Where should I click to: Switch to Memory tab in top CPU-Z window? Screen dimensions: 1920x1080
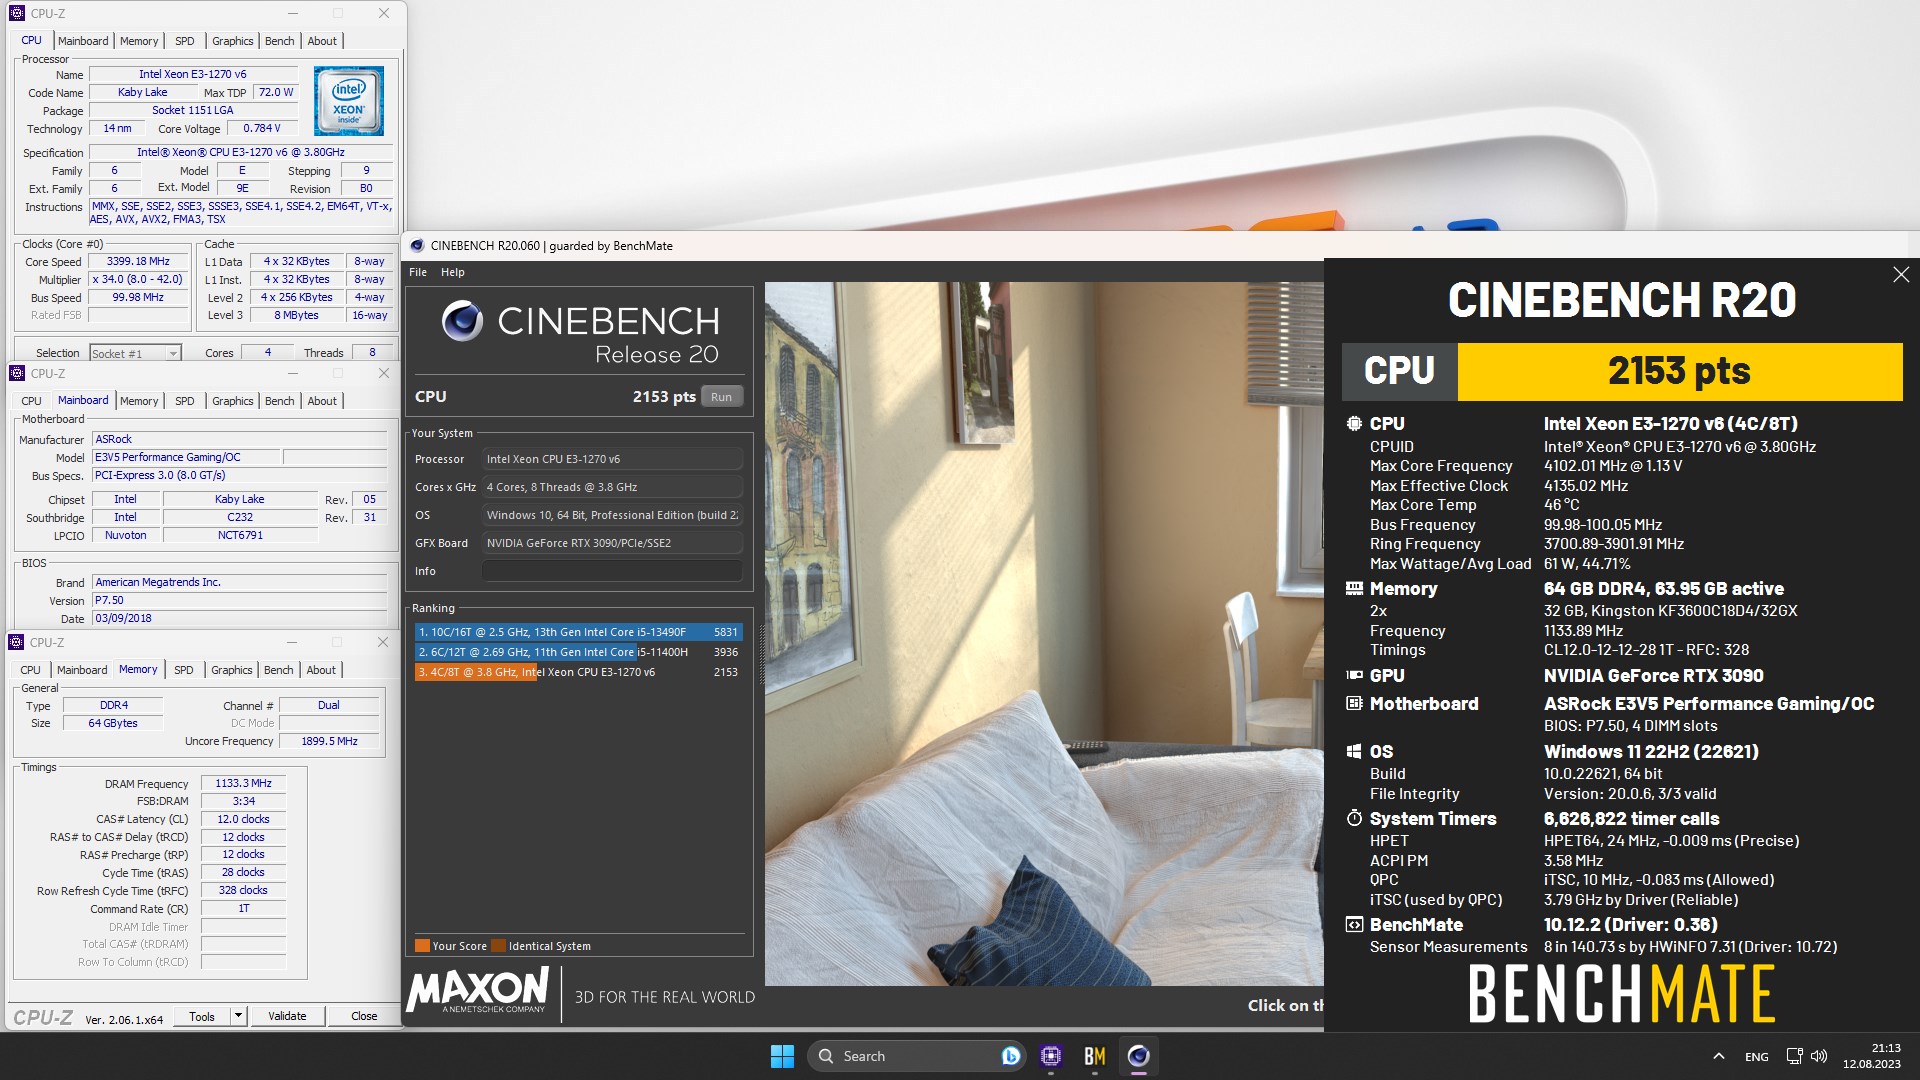[x=139, y=41]
